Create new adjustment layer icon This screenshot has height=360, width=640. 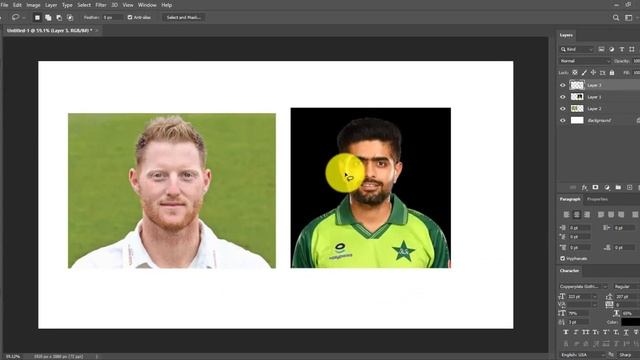607,187
